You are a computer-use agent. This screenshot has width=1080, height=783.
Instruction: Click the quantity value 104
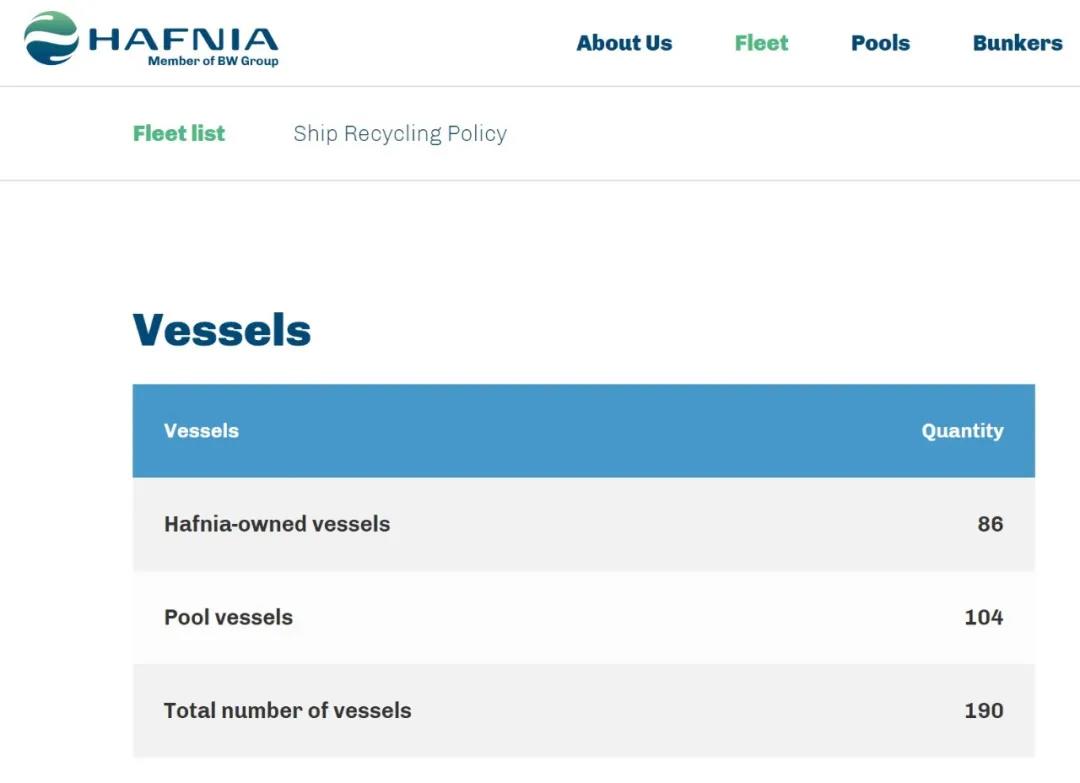tap(983, 617)
